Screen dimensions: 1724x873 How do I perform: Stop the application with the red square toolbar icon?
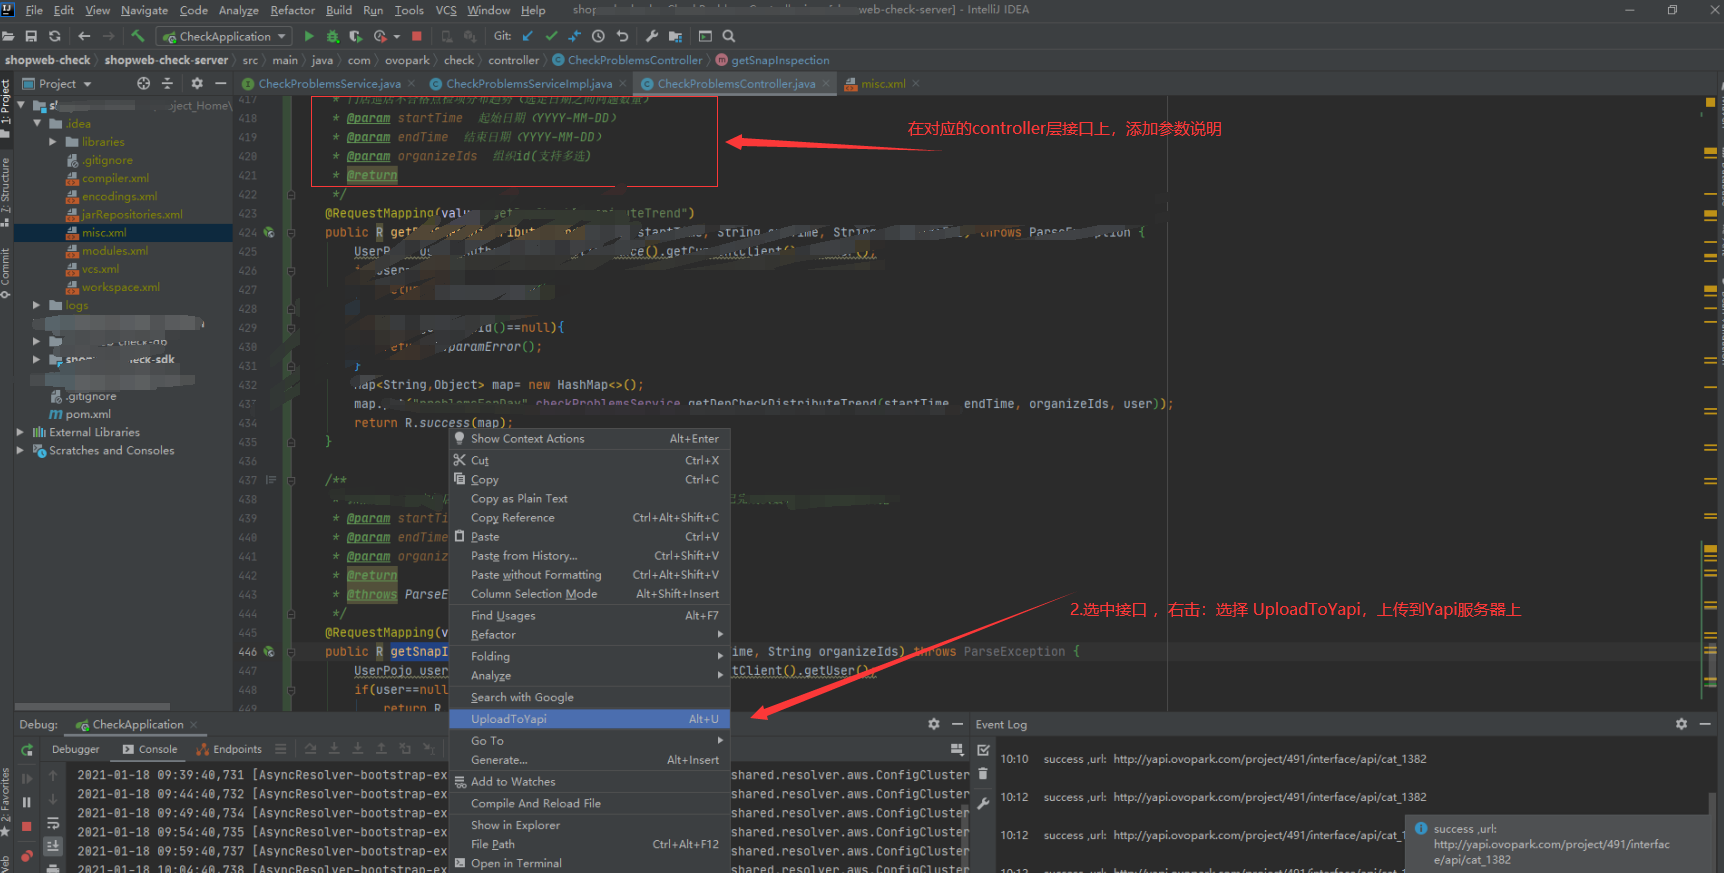[417, 36]
